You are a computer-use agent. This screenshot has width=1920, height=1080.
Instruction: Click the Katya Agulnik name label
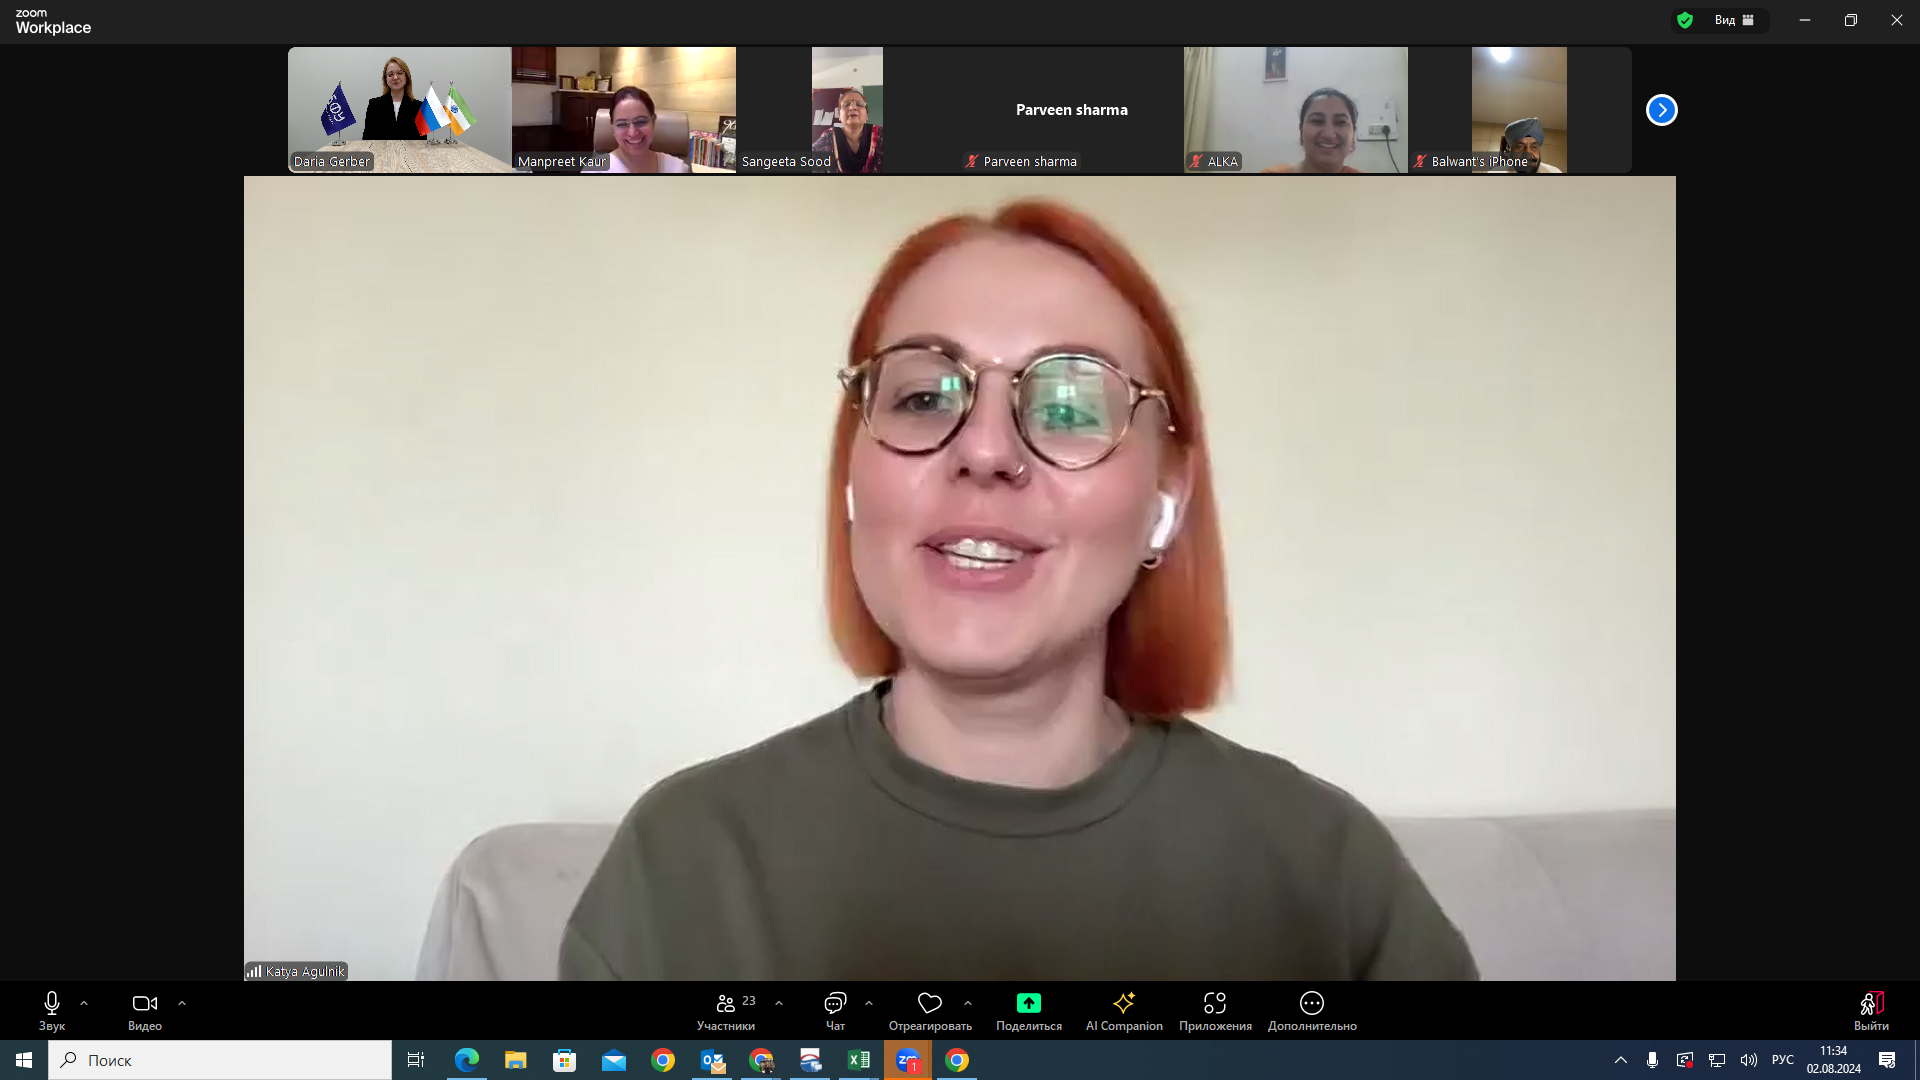(305, 971)
